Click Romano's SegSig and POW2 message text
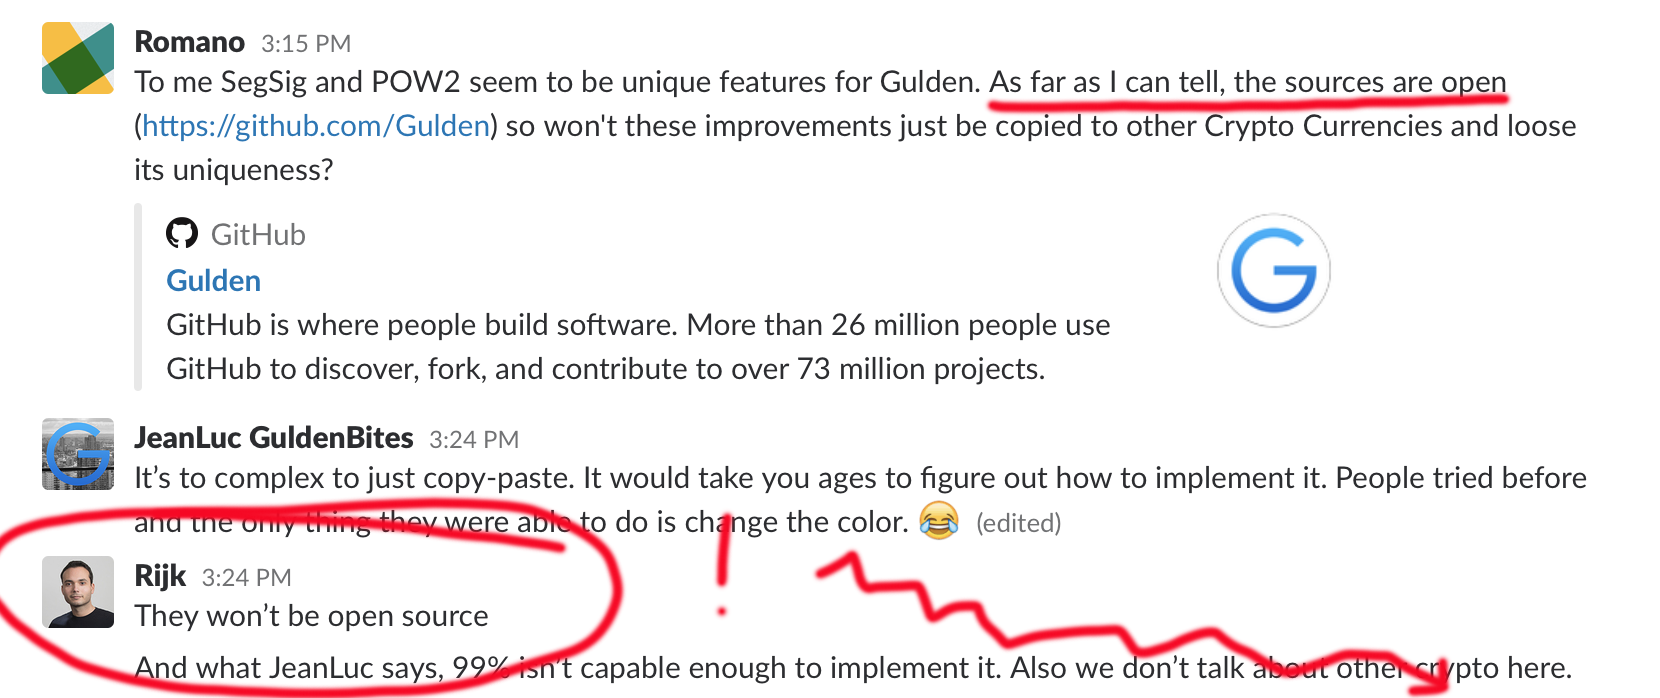1660x698 pixels. point(855,126)
